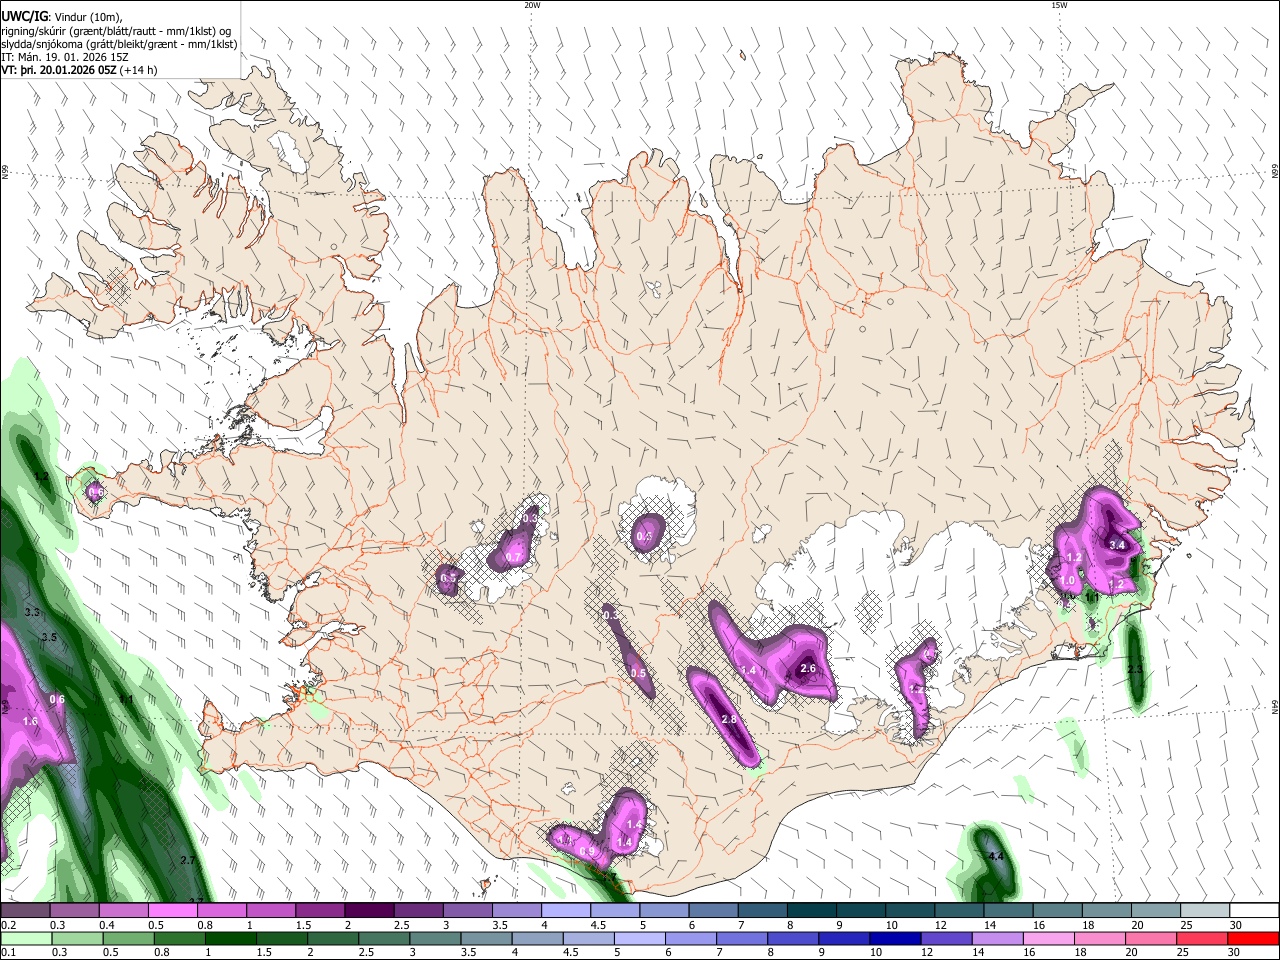The height and width of the screenshot is (960, 1280).
Task: Click the 20W longitude label
Action: tap(532, 5)
